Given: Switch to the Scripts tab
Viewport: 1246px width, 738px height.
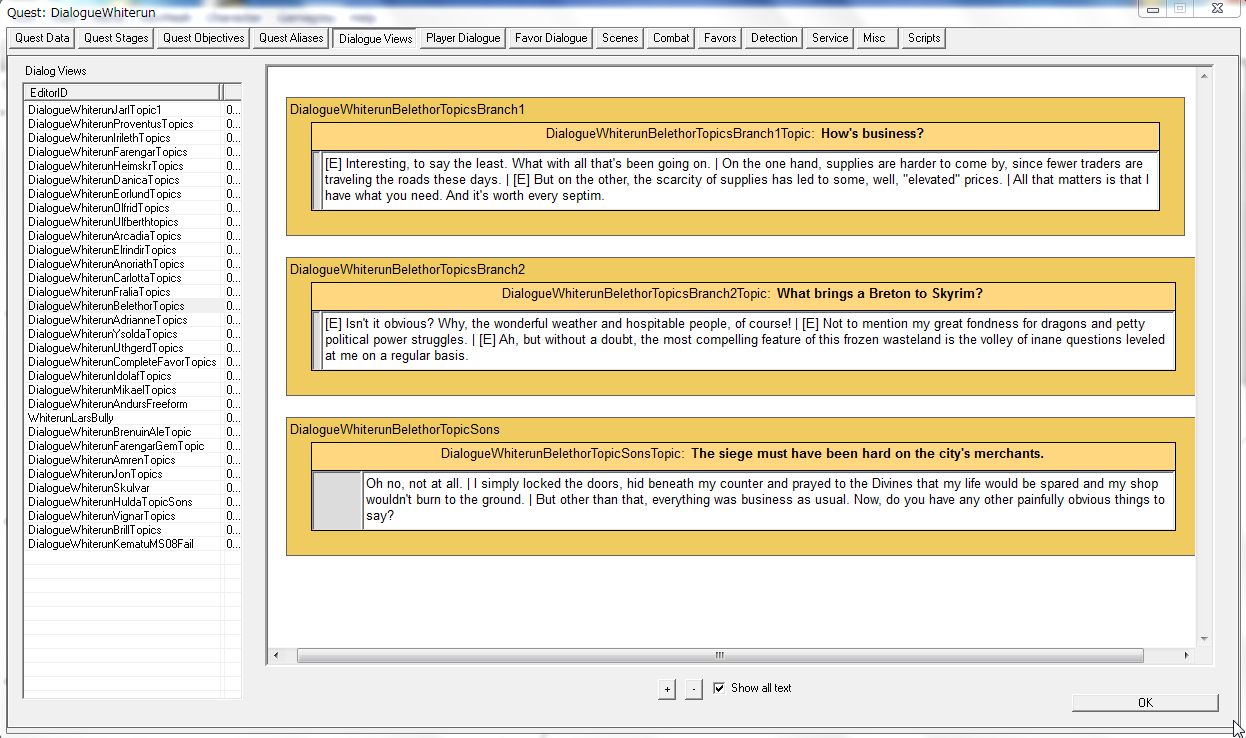Looking at the screenshot, I should pyautogui.click(x=924, y=38).
